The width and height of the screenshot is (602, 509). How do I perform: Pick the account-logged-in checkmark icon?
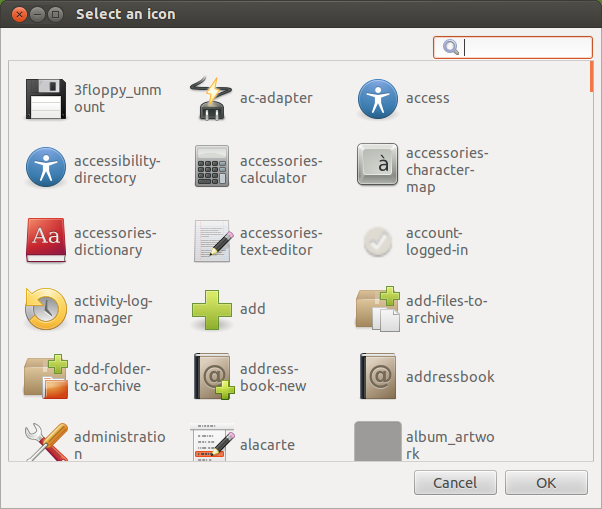[x=378, y=242]
